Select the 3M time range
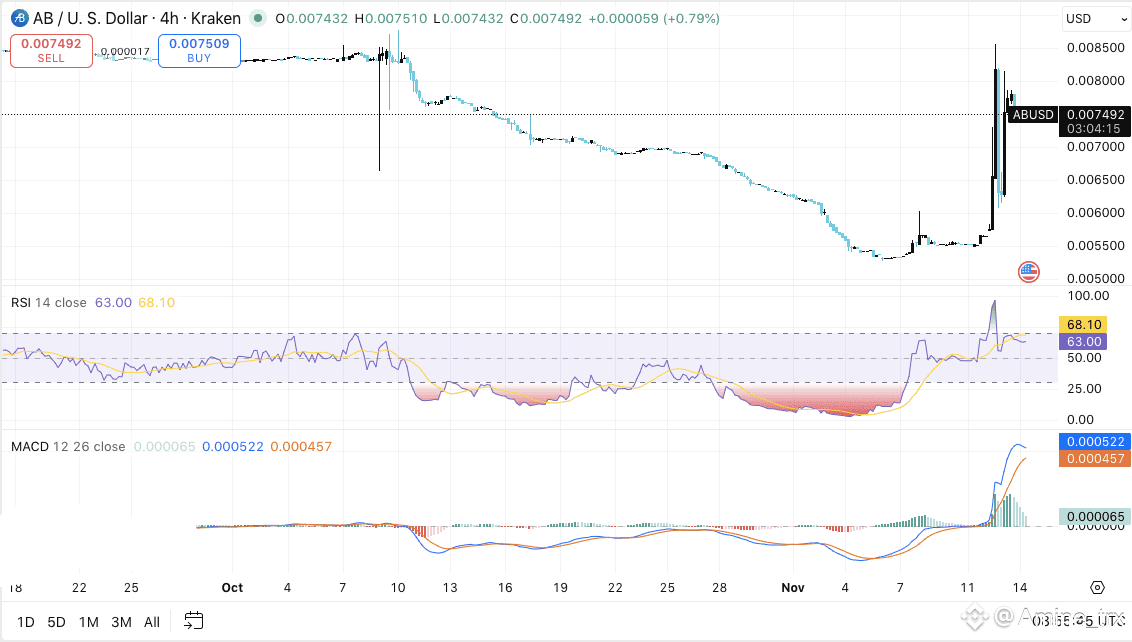Image resolution: width=1132 pixels, height=642 pixels. pos(121,622)
